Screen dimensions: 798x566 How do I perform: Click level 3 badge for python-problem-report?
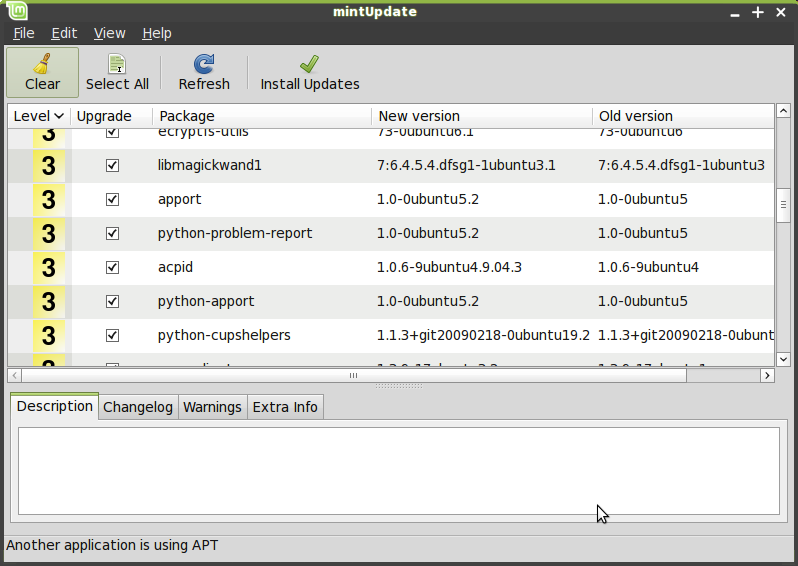(49, 234)
